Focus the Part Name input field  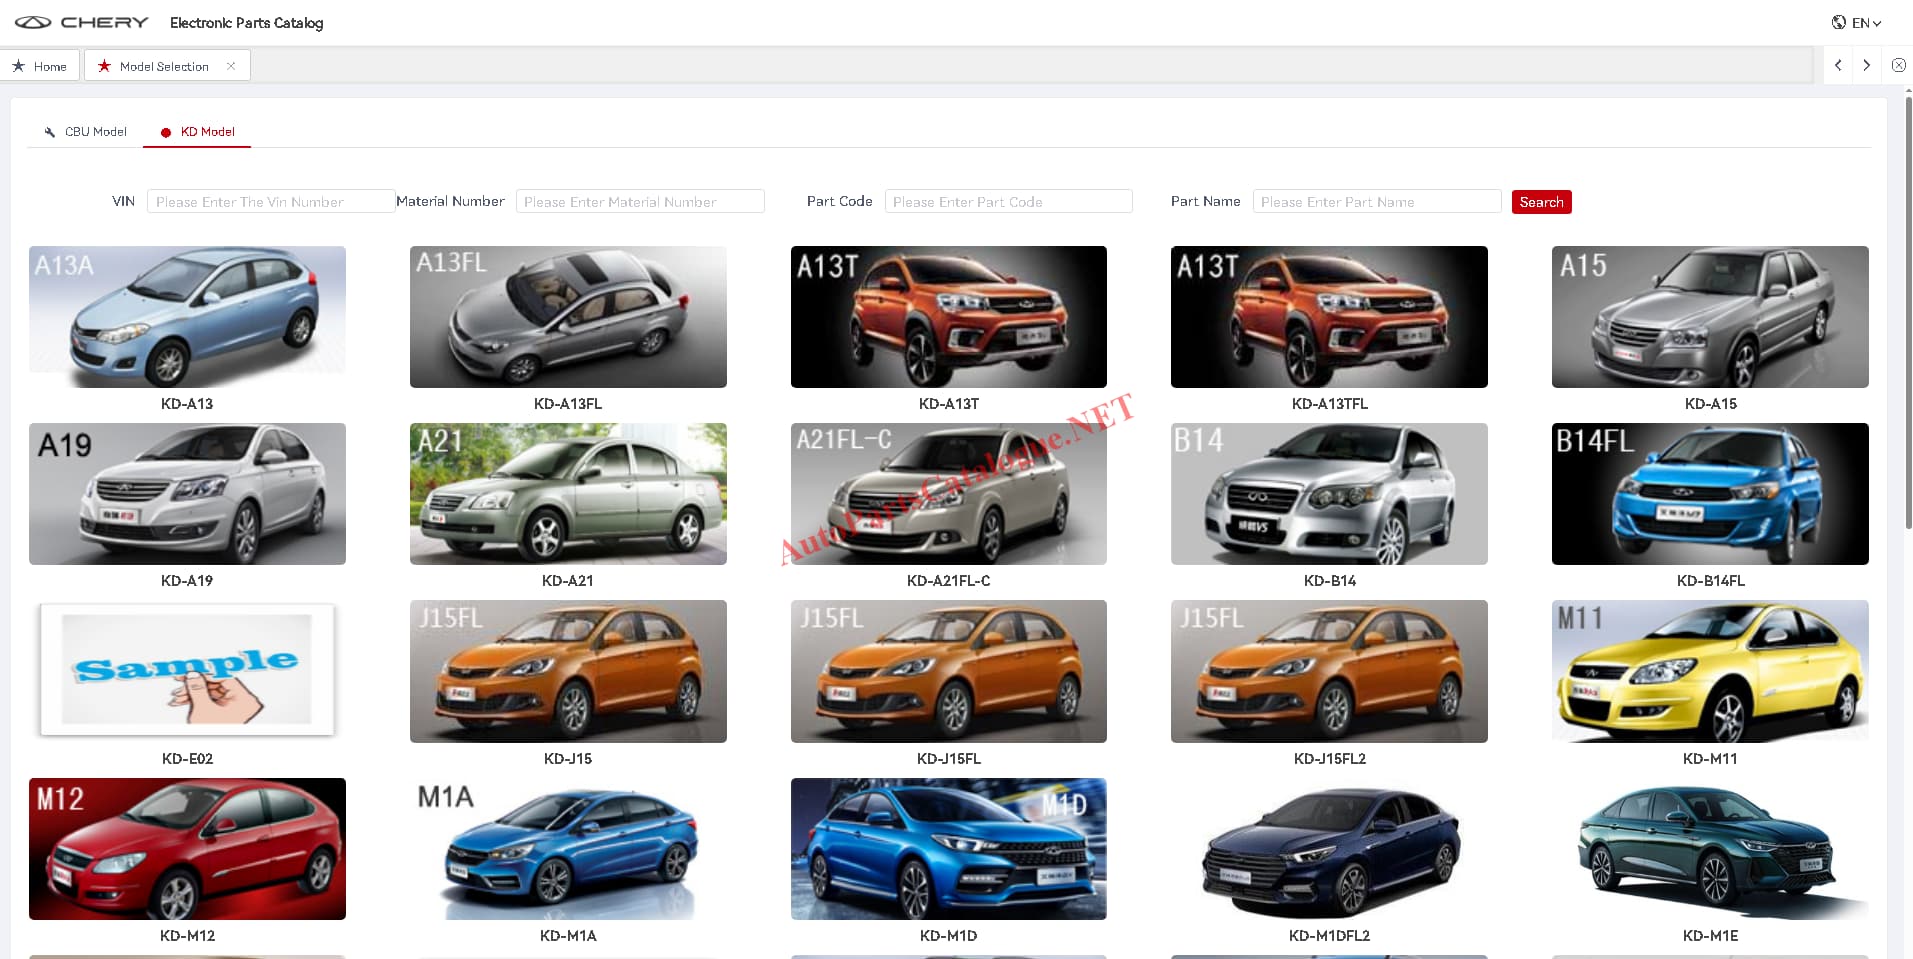coord(1377,201)
